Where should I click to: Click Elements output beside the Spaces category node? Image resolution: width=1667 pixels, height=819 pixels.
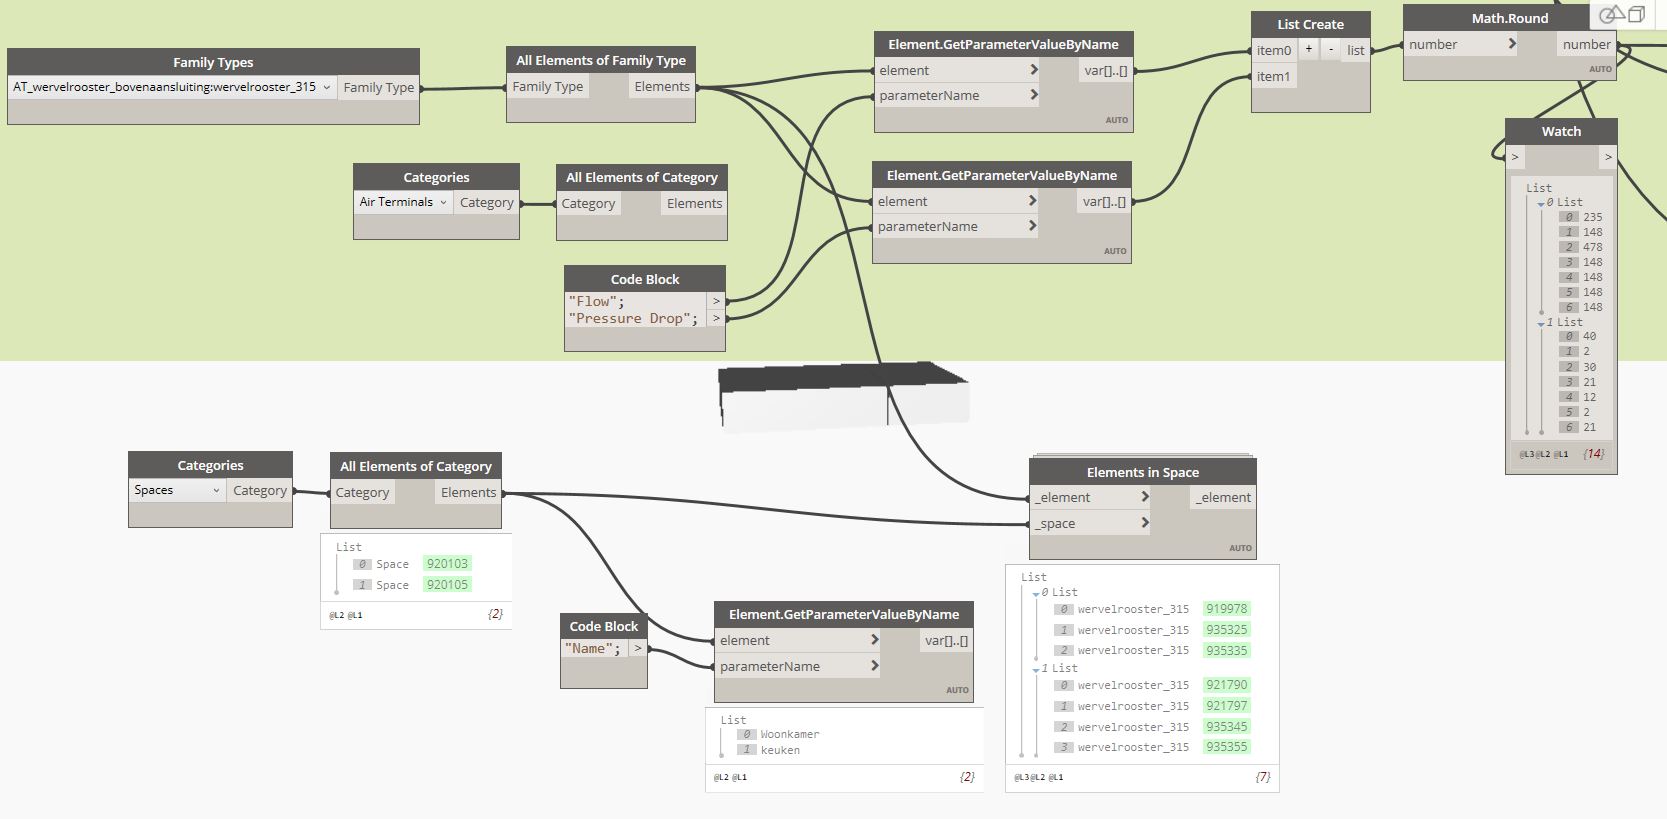pyautogui.click(x=468, y=492)
